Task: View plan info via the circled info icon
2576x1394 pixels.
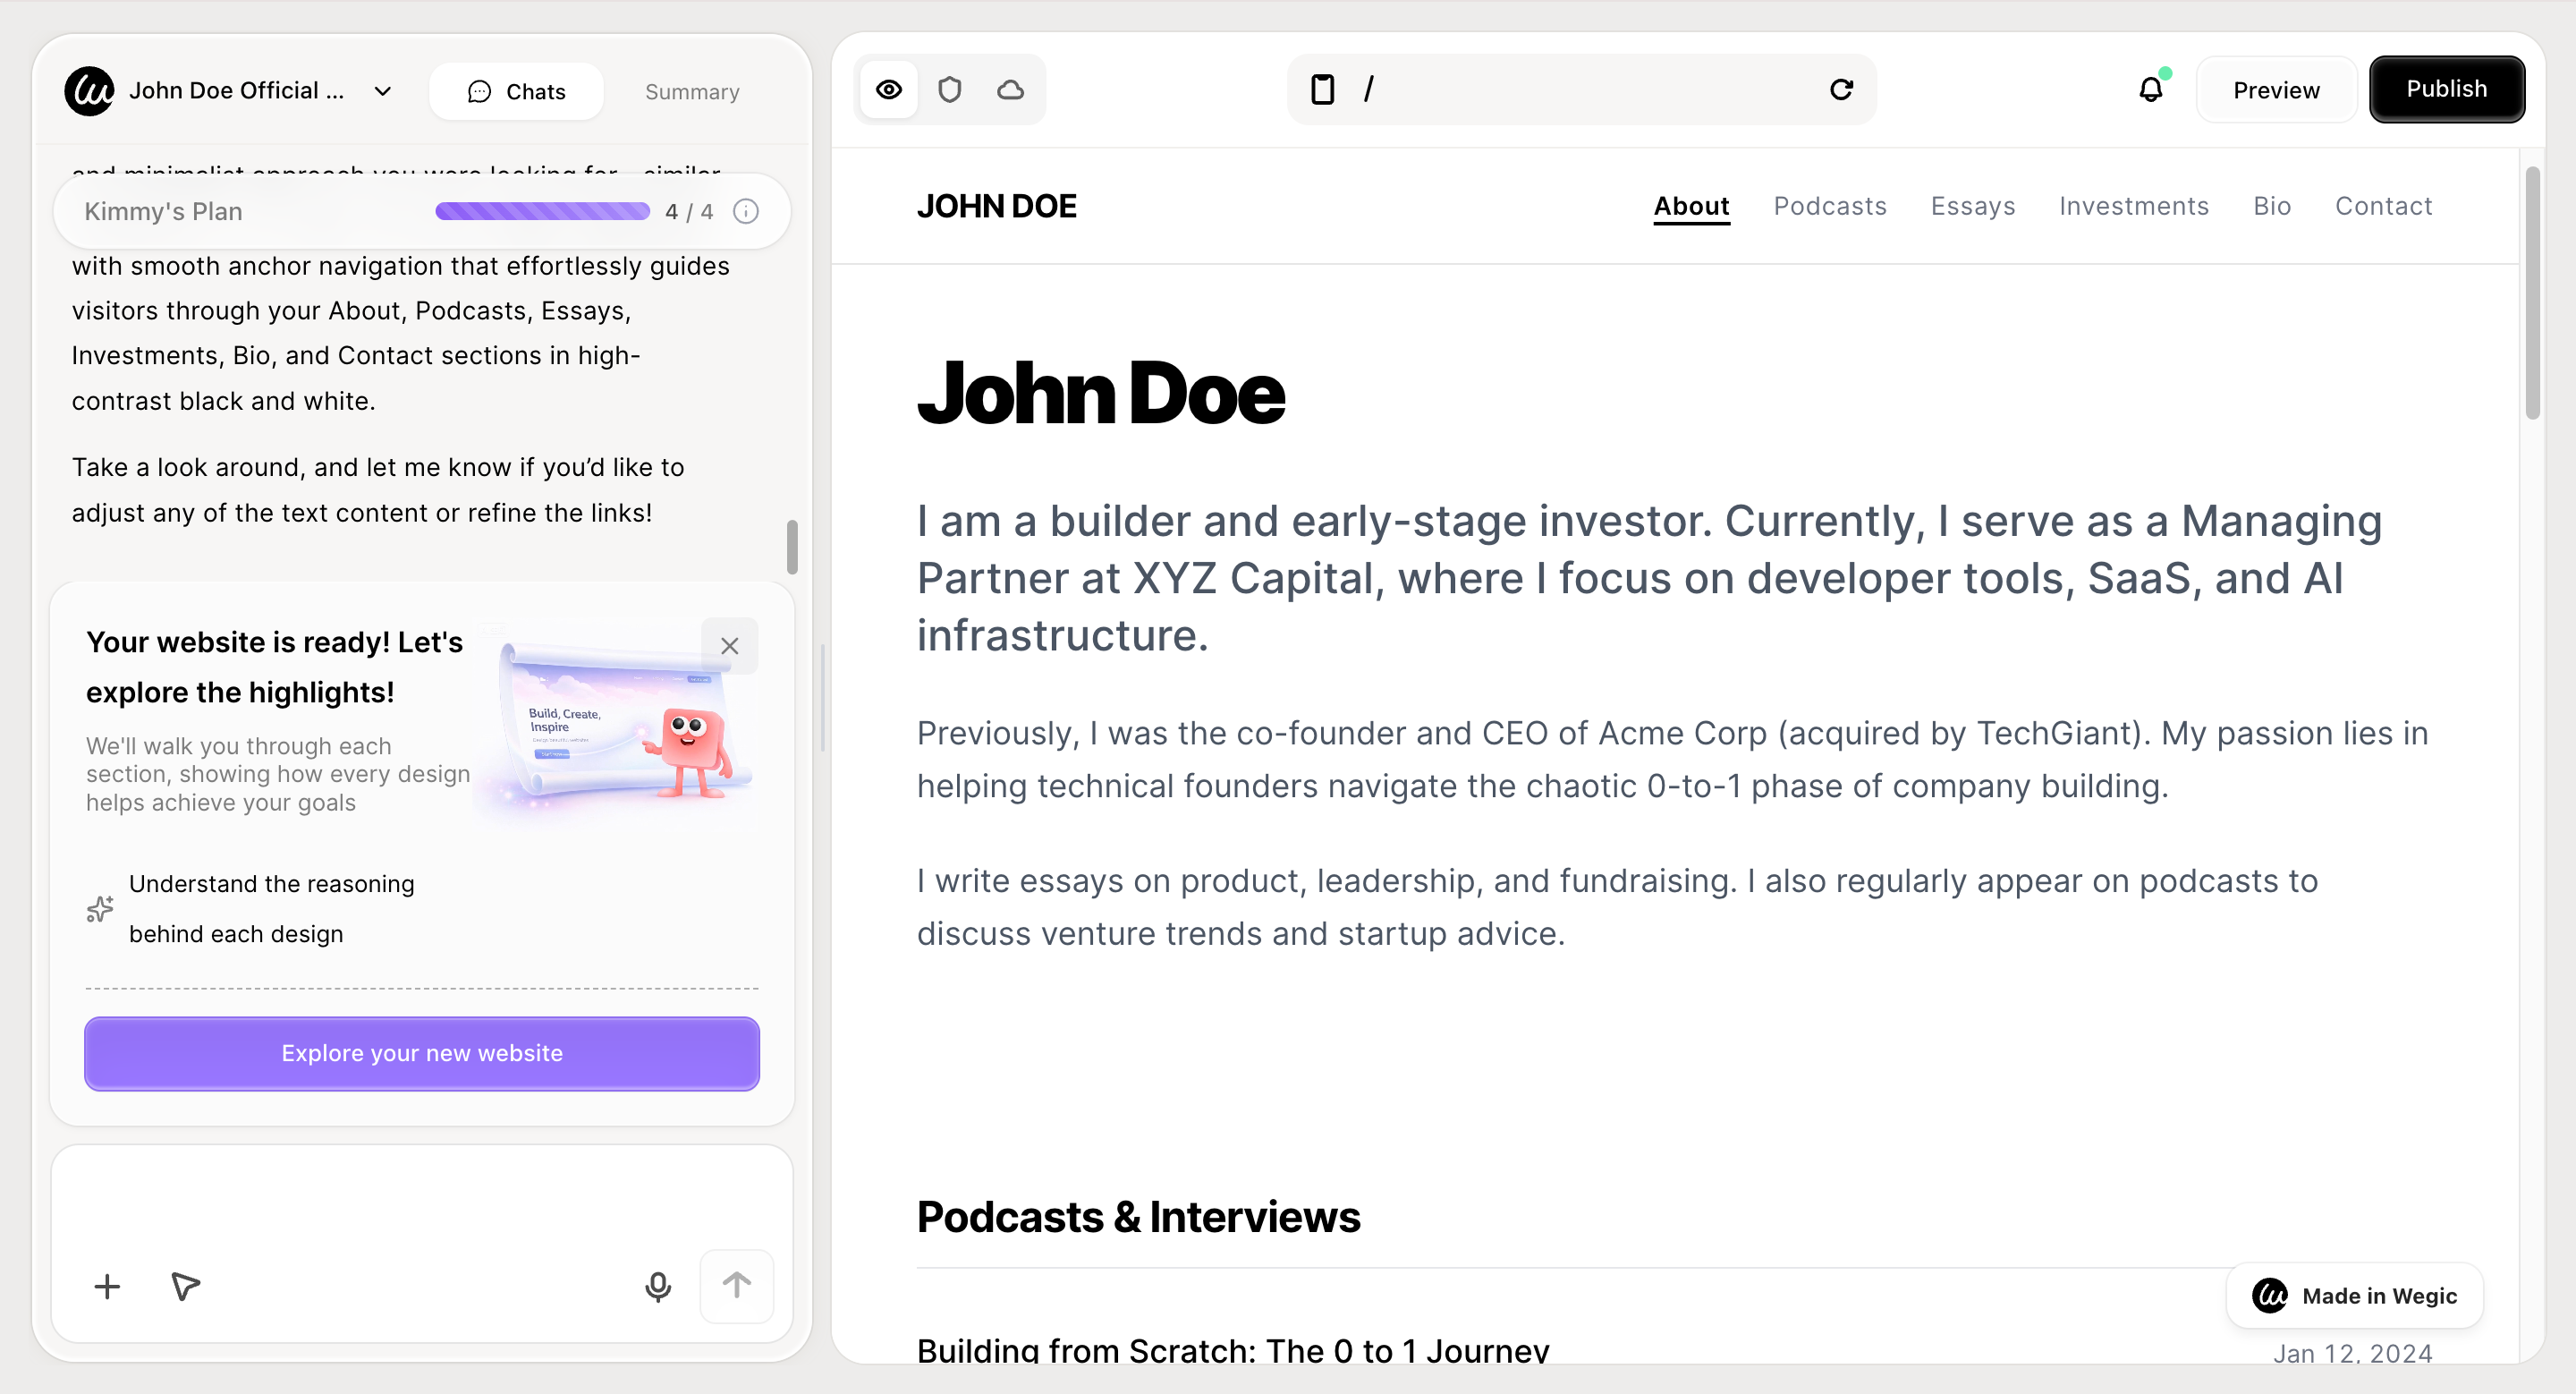Action: pyautogui.click(x=746, y=211)
